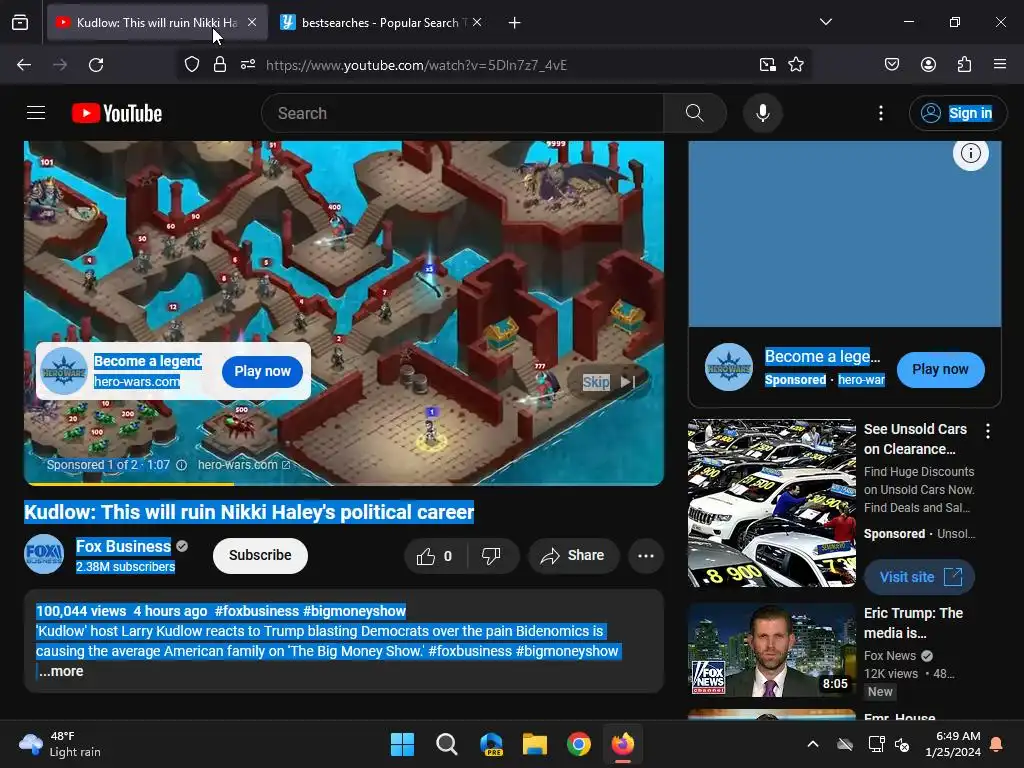Click ad info icon beside 1:07
Viewport: 1024px width, 768px height.
(182, 465)
